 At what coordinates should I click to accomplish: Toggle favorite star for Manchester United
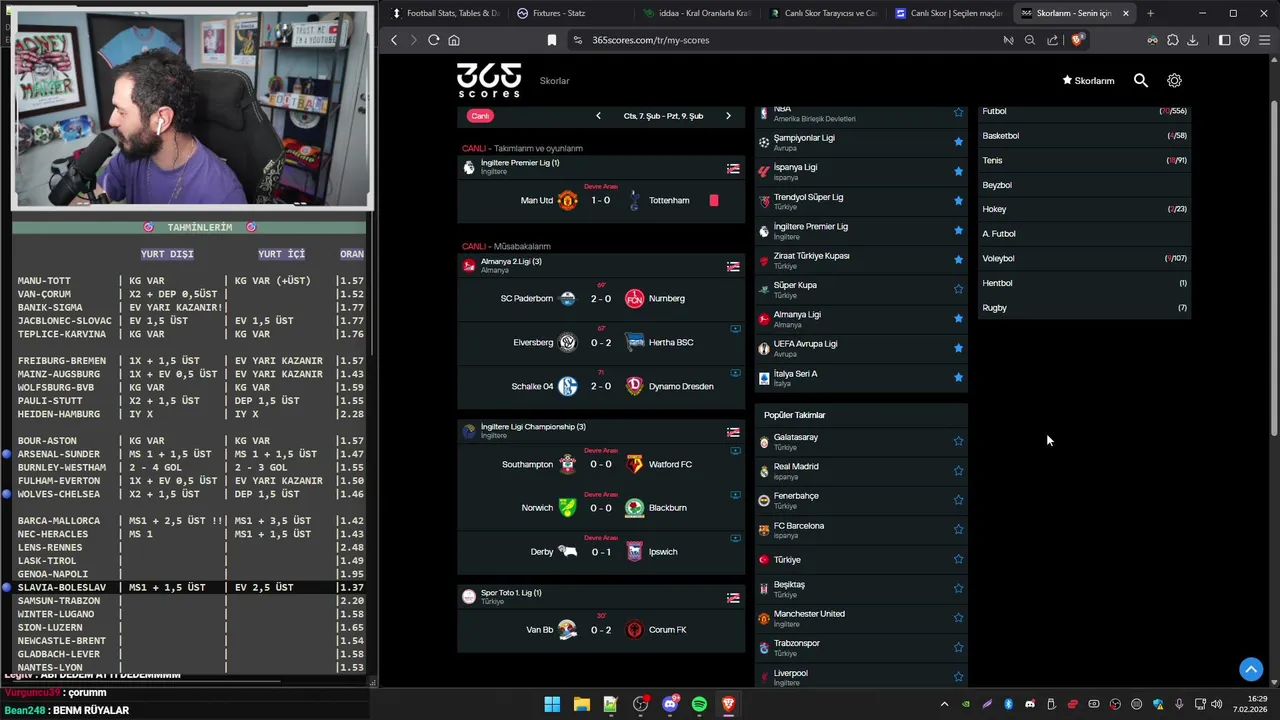coord(958,618)
